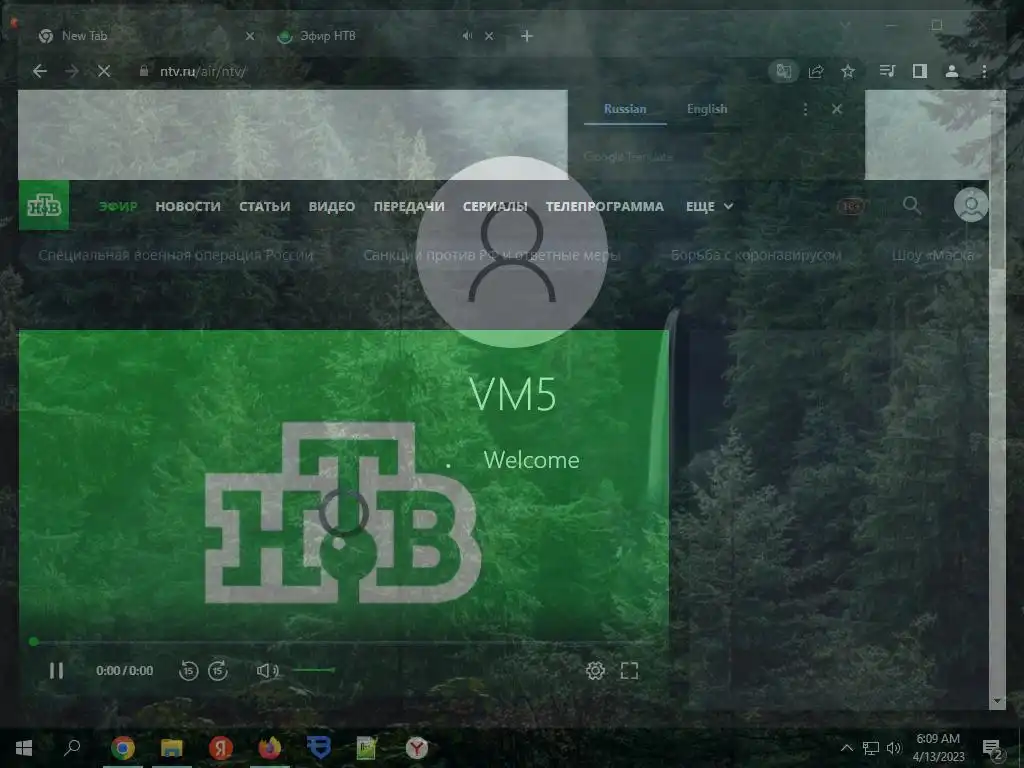This screenshot has height=768, width=1024.
Task: Open the Google Translate icon
Action: 784,71
